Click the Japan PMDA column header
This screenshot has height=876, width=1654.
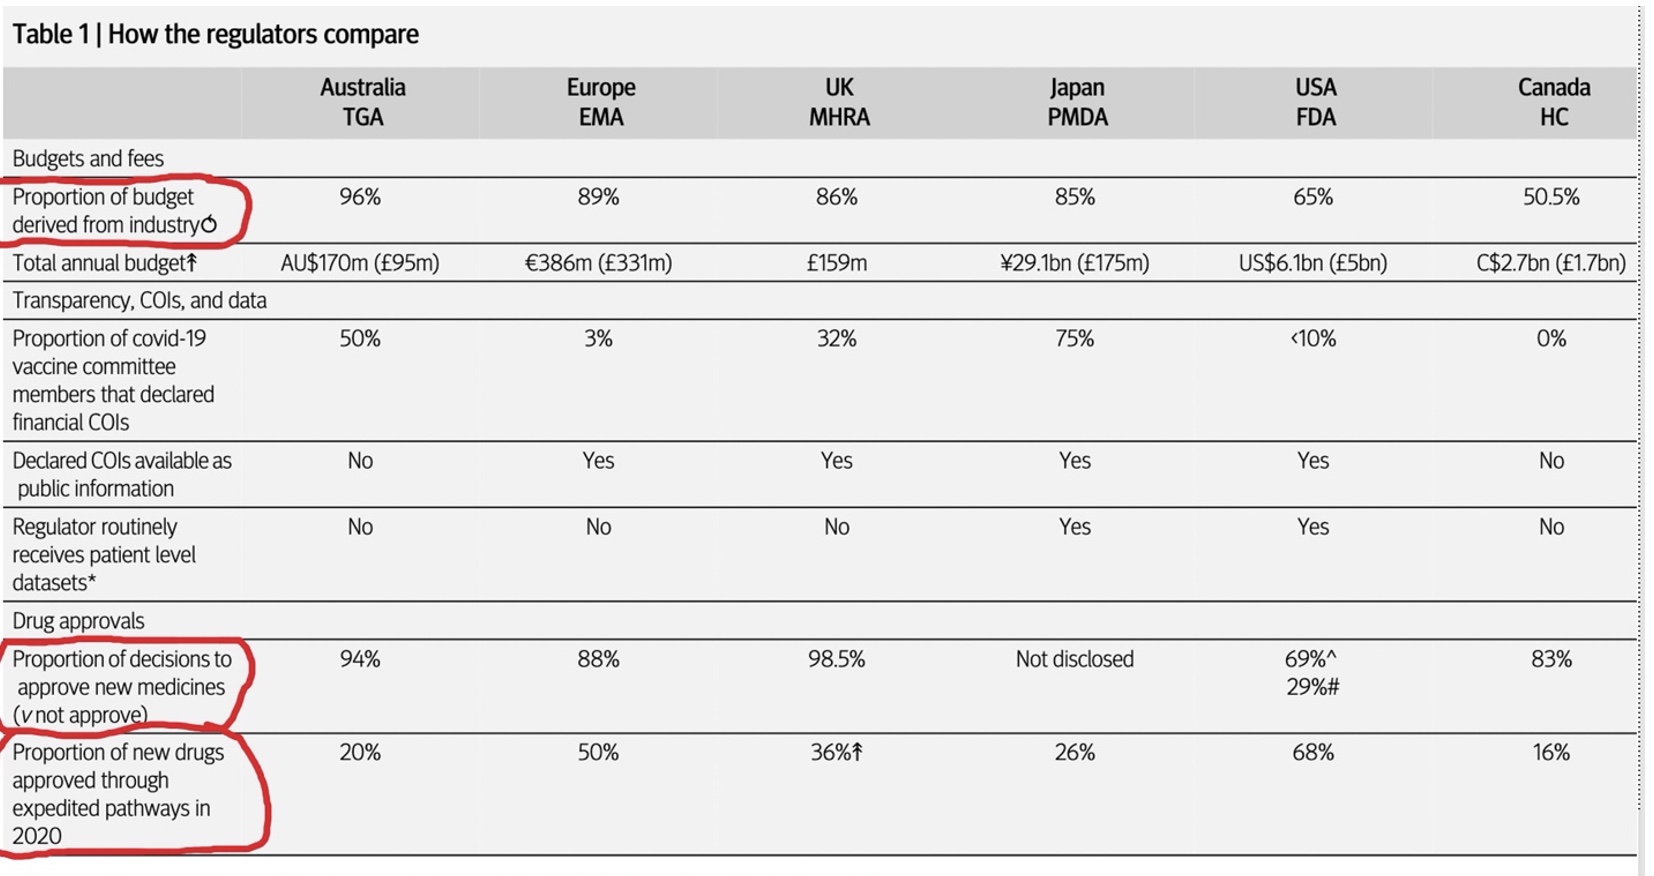point(1077,102)
